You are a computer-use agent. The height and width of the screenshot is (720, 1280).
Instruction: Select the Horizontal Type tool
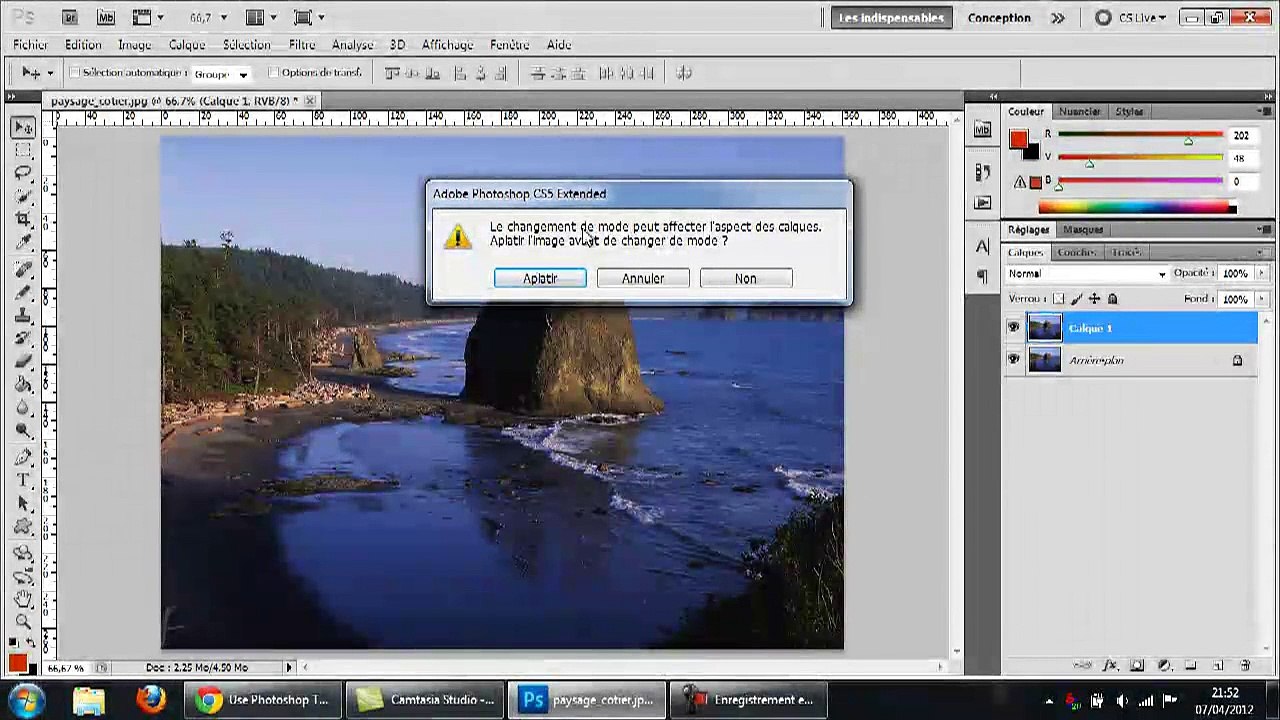pyautogui.click(x=23, y=480)
